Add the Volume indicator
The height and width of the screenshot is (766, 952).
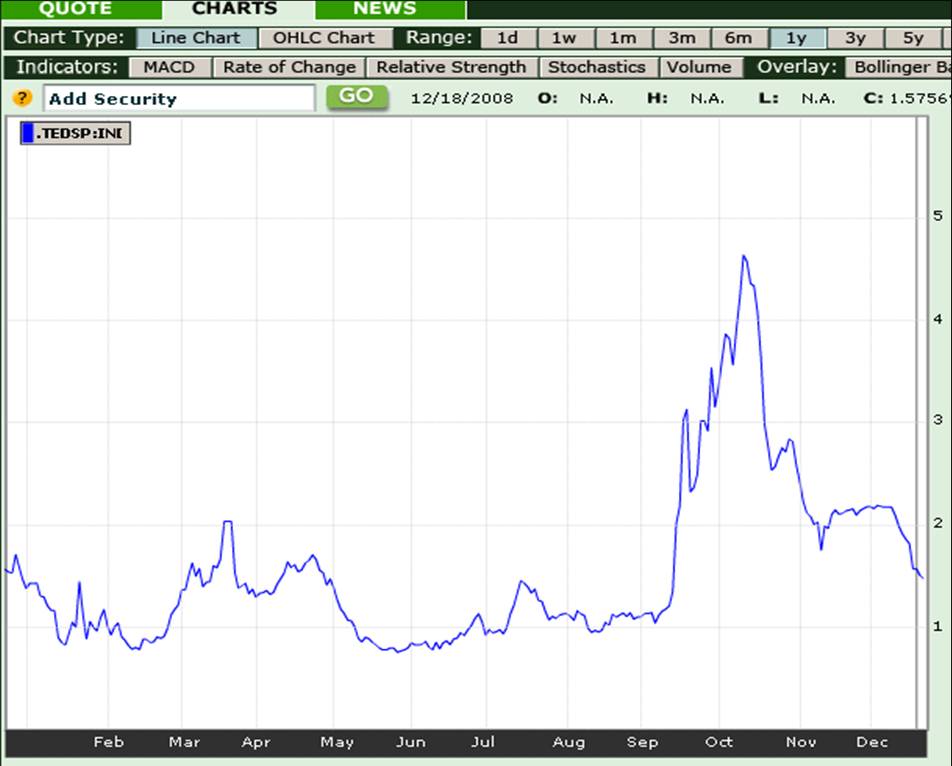pyautogui.click(x=699, y=67)
